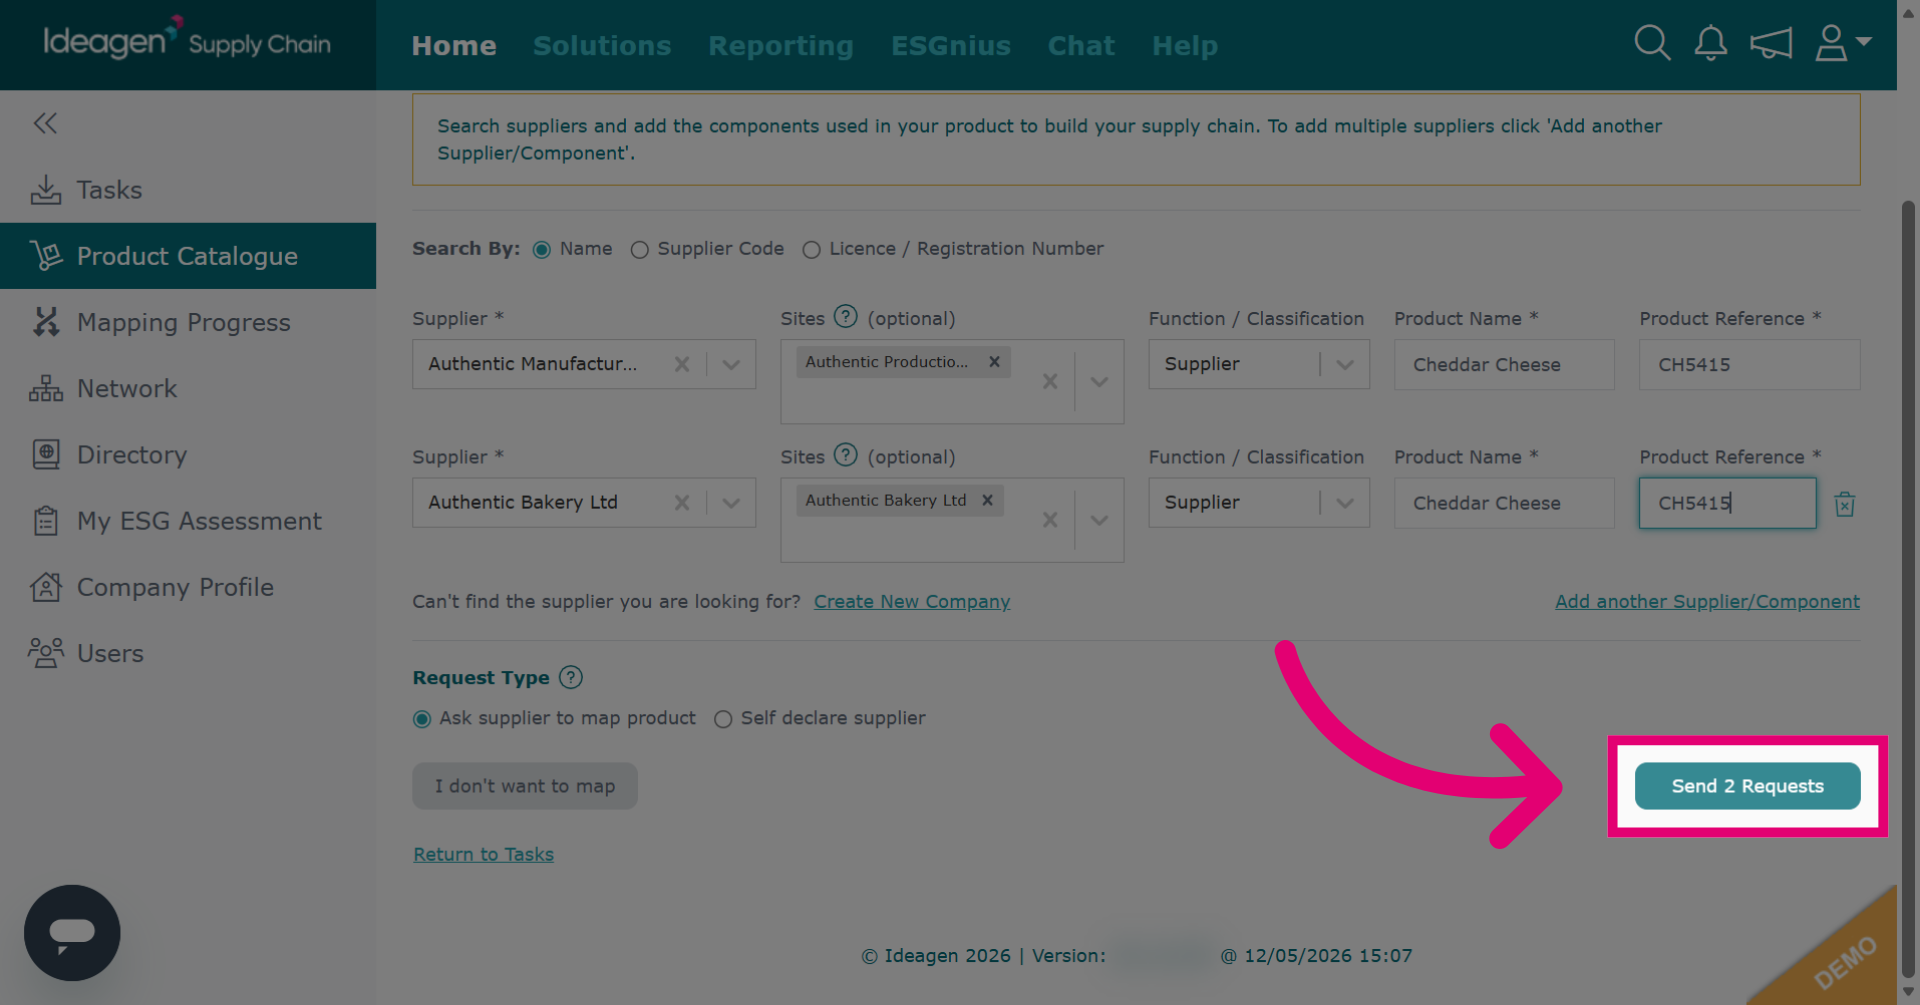
Task: Open the announcements megaphone icon
Action: (1771, 43)
